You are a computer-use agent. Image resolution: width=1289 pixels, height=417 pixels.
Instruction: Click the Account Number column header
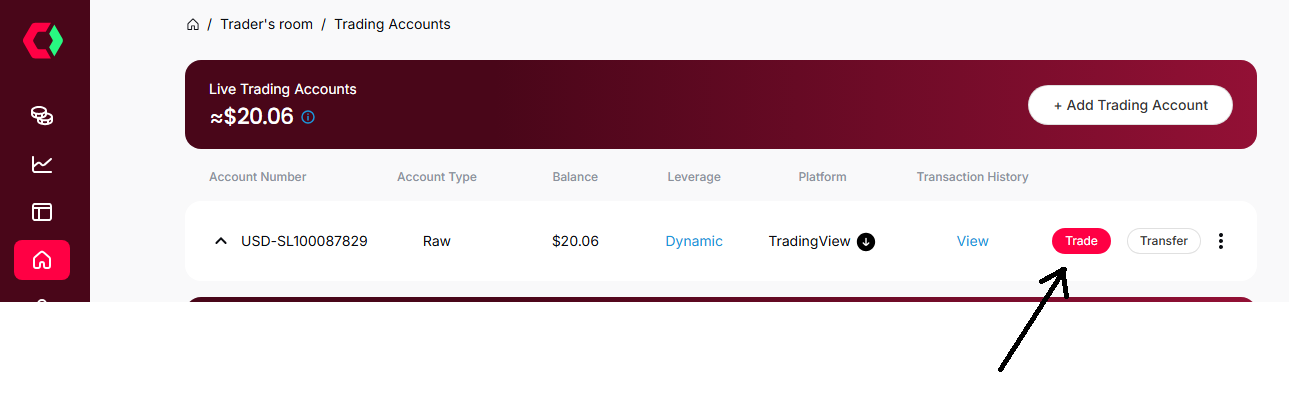click(257, 177)
